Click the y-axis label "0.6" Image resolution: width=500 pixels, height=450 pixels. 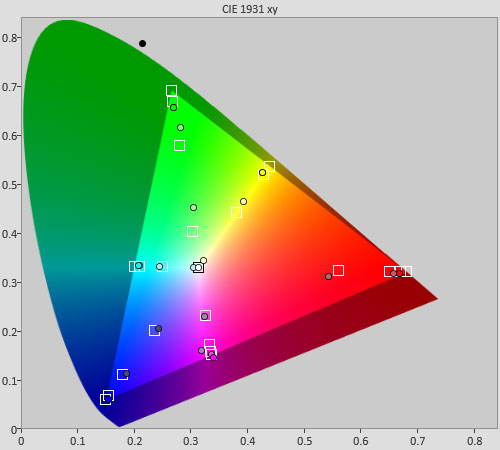tap(9, 136)
